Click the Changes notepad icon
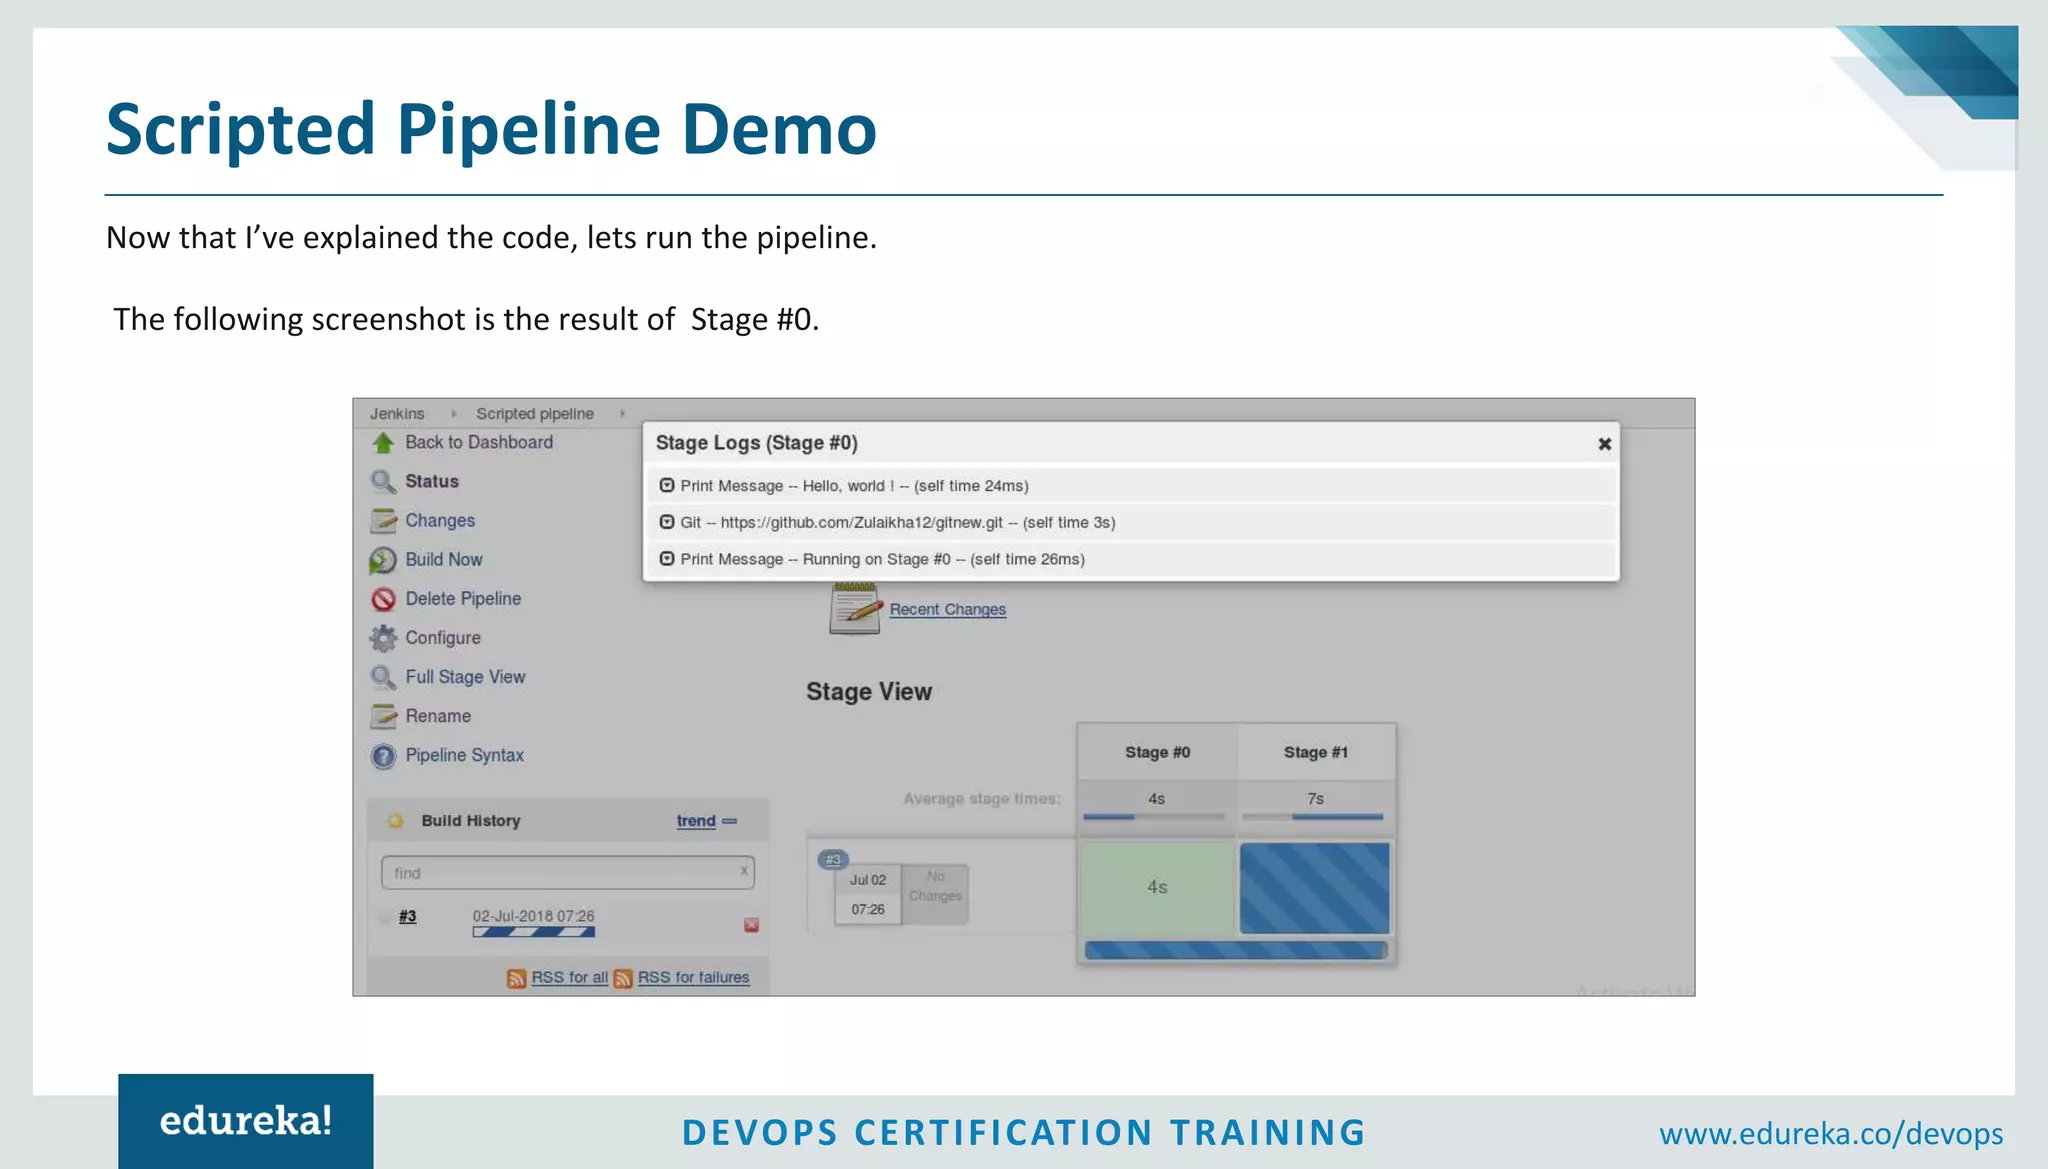Image resolution: width=2048 pixels, height=1169 pixels. [x=383, y=521]
